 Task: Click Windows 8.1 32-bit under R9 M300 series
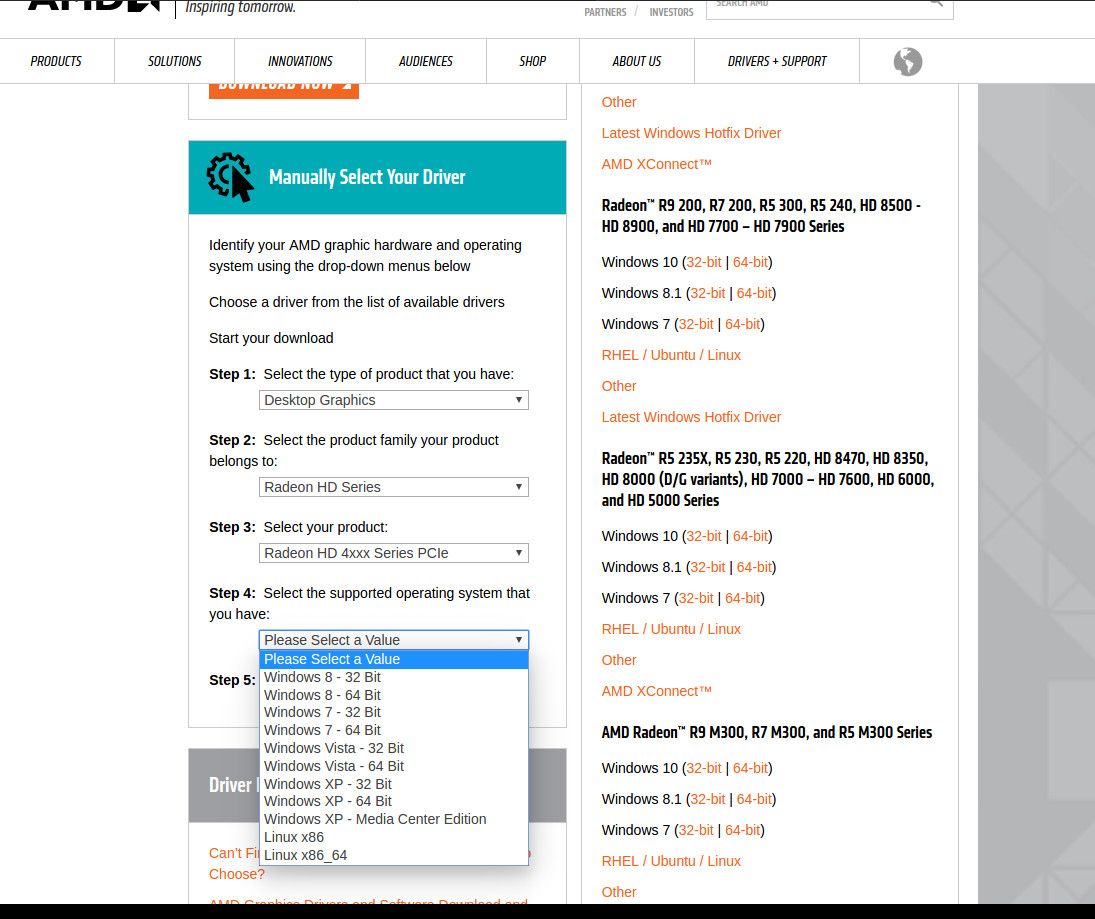(707, 799)
